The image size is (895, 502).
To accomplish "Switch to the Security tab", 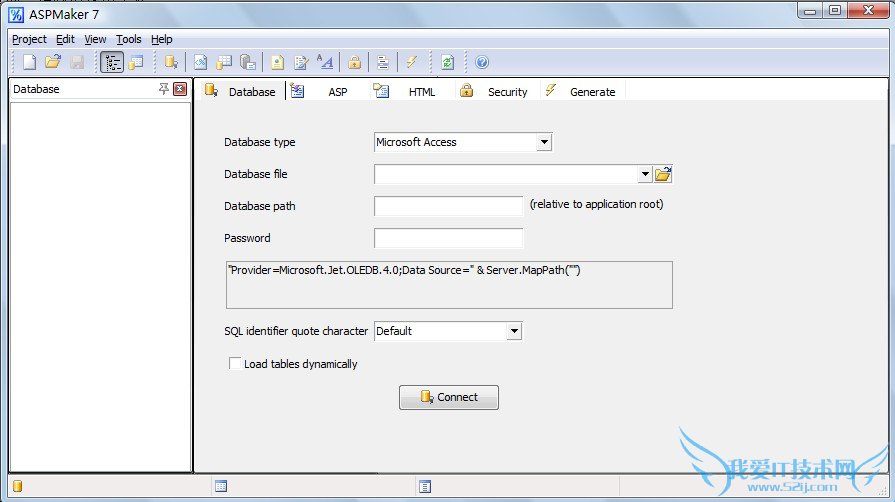I will (498, 91).
